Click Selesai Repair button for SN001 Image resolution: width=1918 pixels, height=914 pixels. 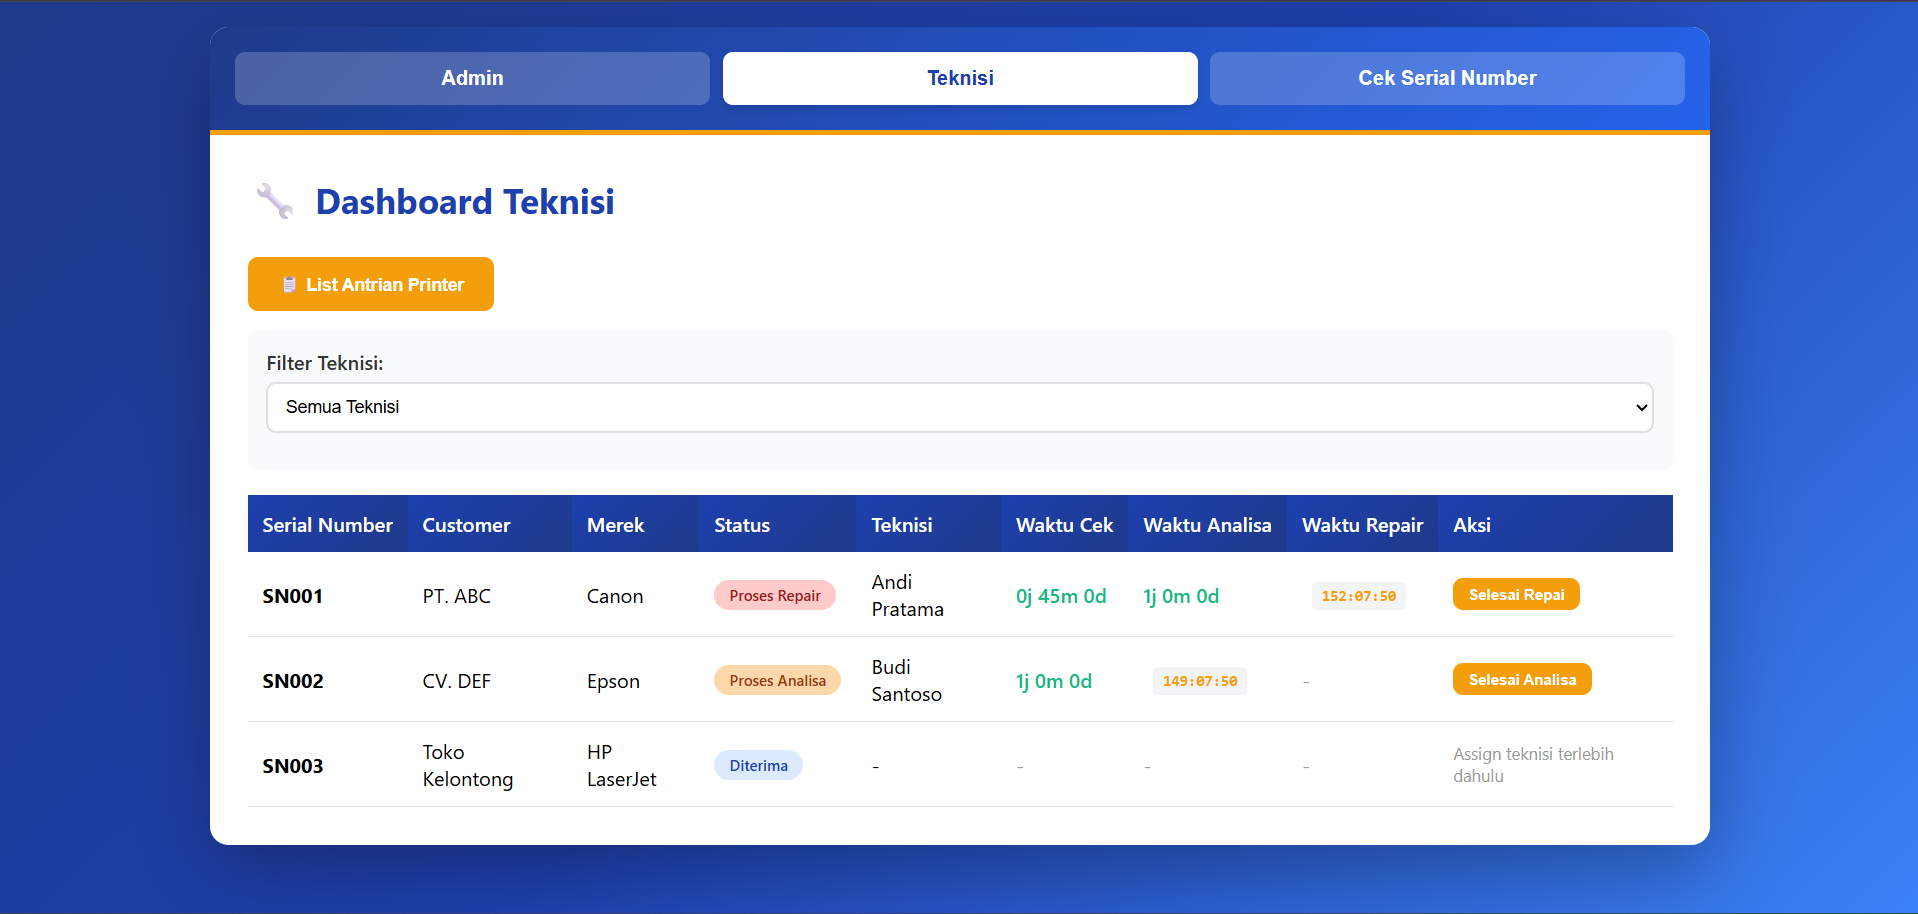(1515, 595)
